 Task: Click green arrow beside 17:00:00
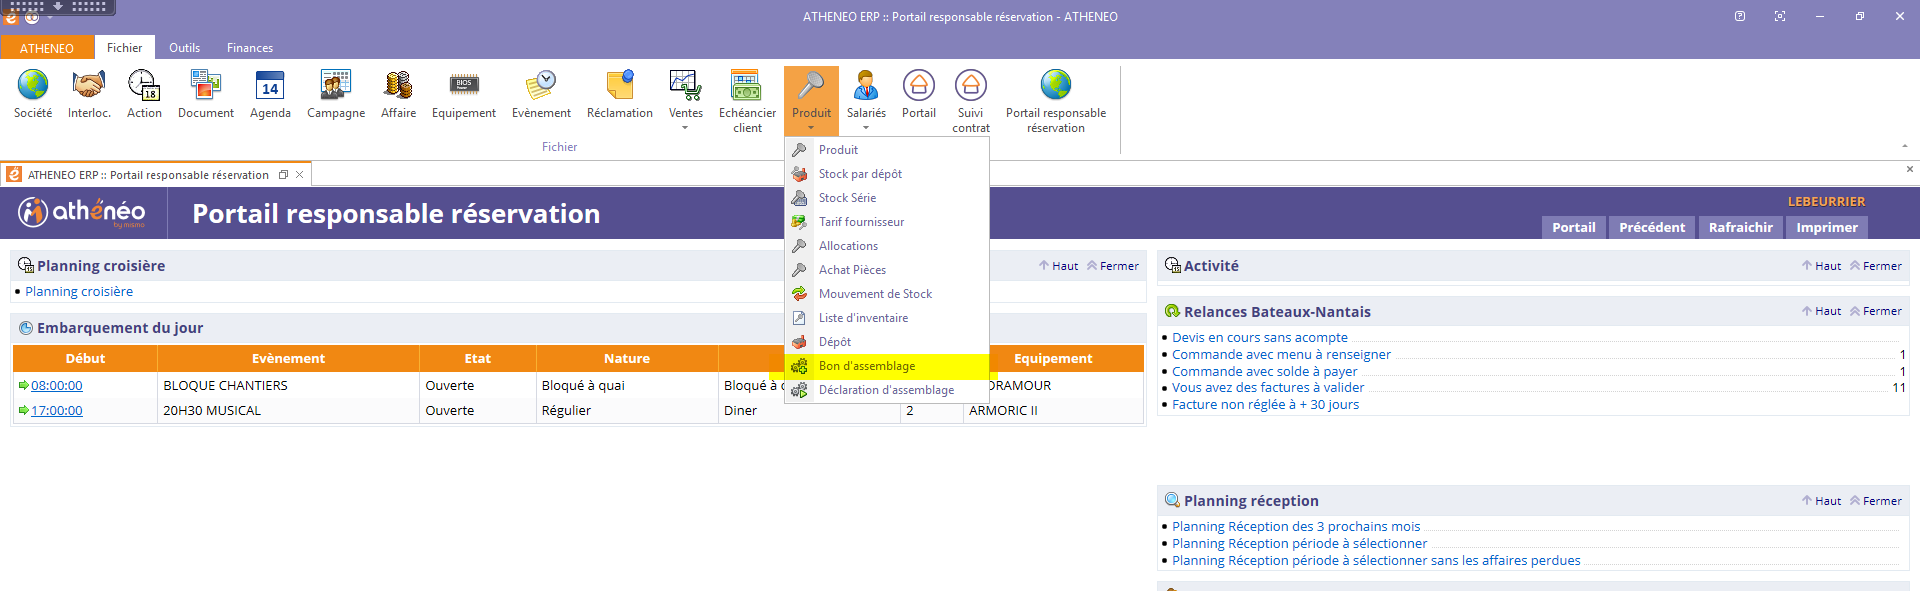pos(24,410)
